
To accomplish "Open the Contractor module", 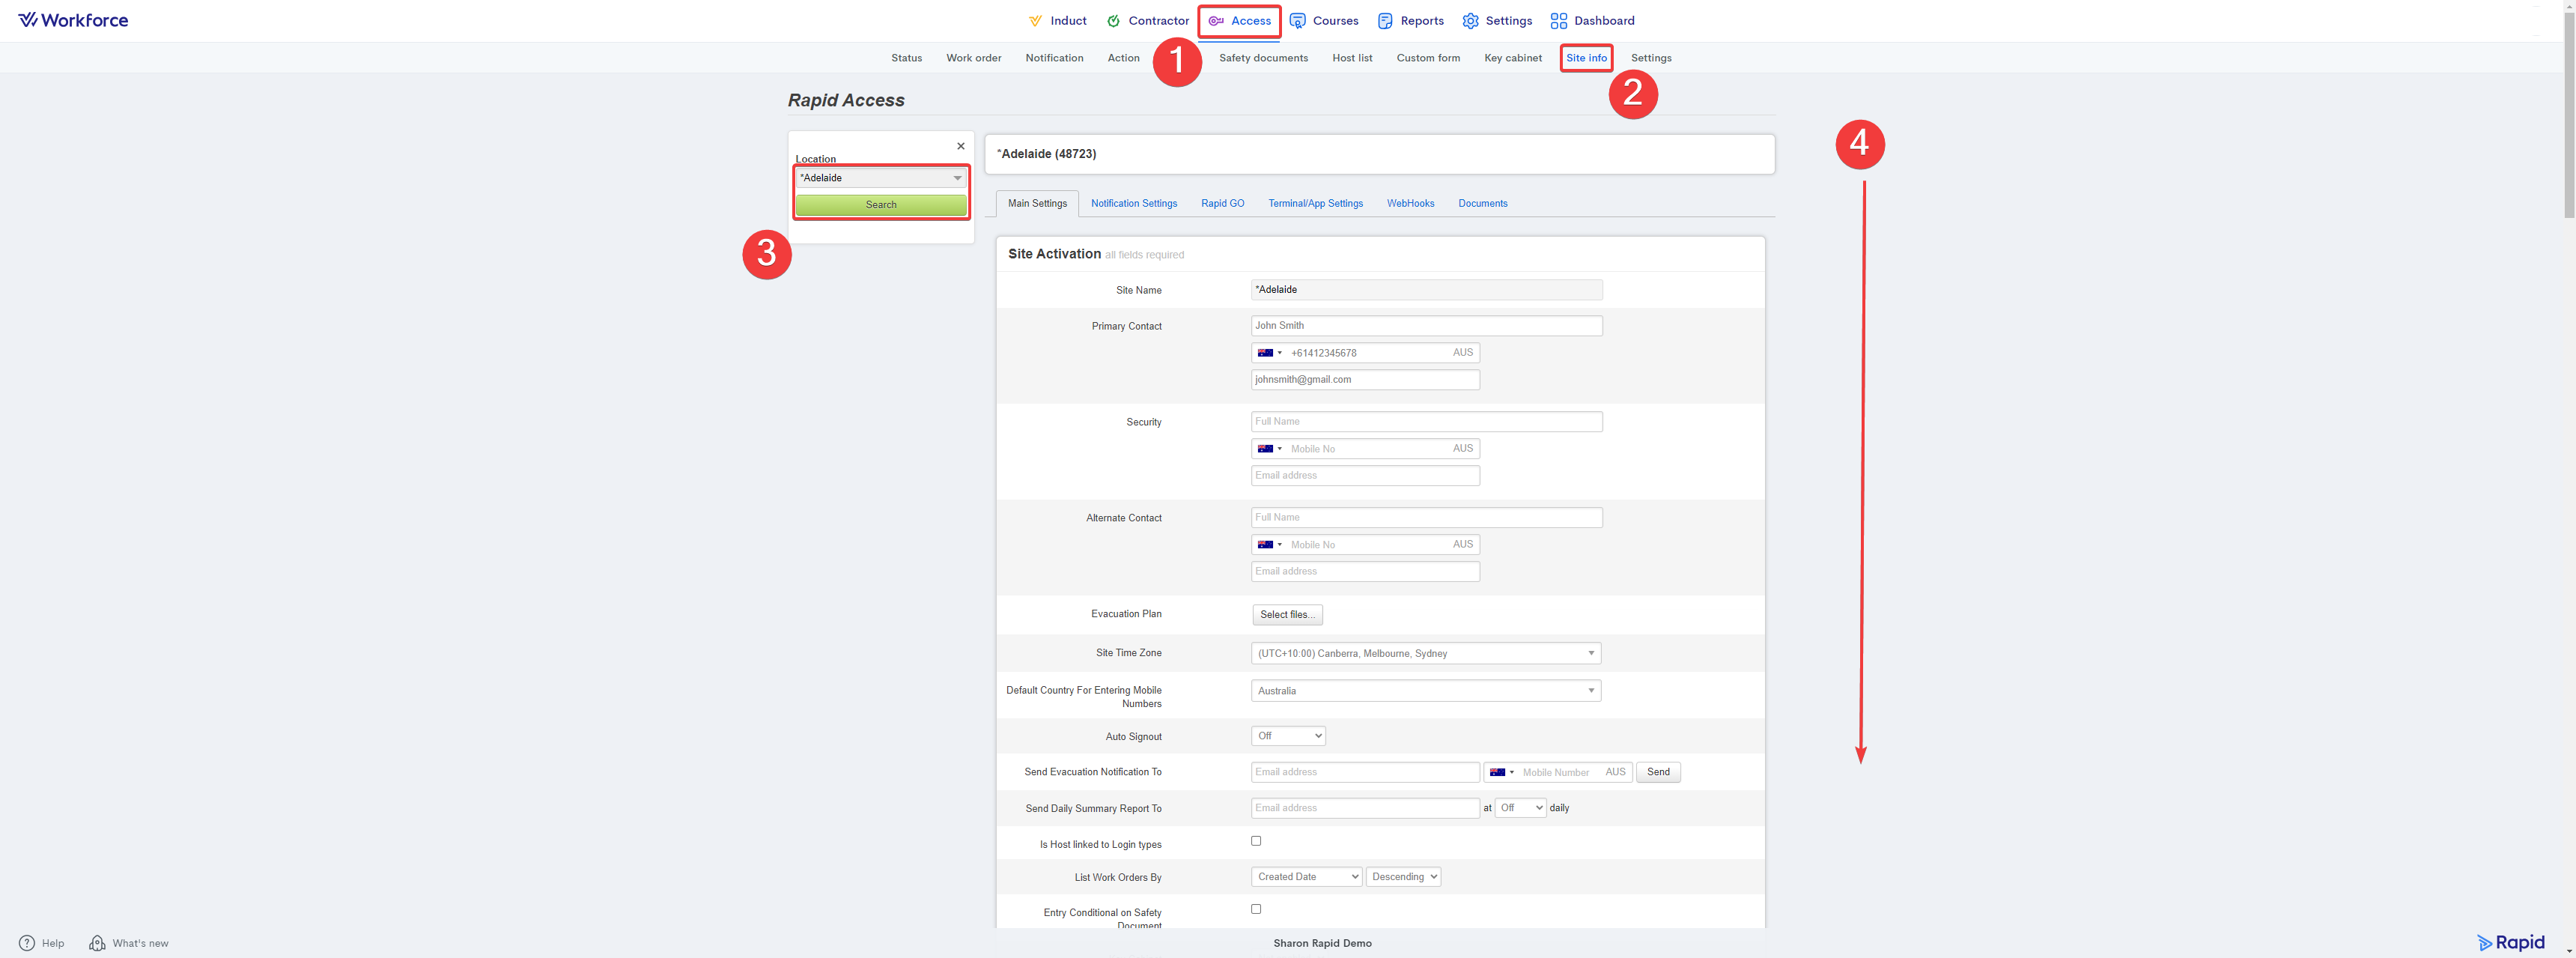I will pos(1148,21).
